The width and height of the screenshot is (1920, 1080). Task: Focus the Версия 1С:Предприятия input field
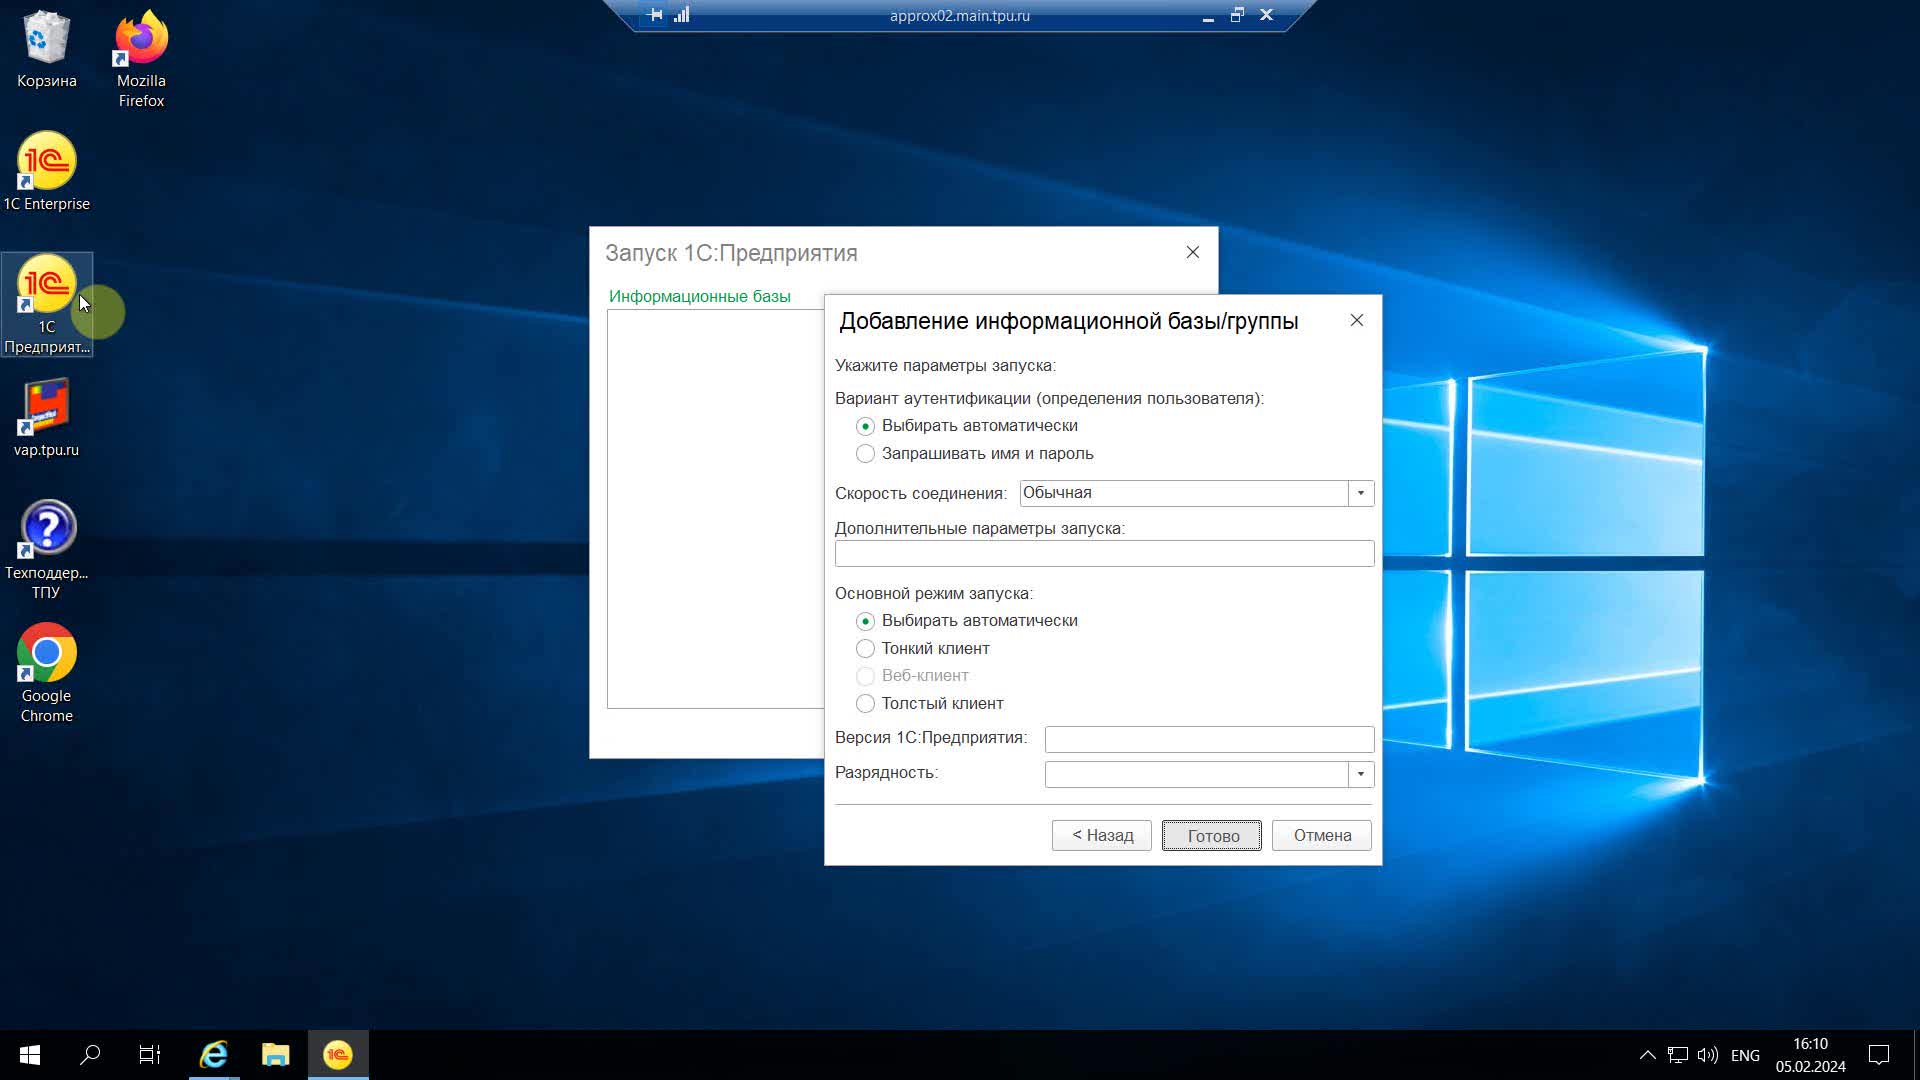coord(1209,739)
